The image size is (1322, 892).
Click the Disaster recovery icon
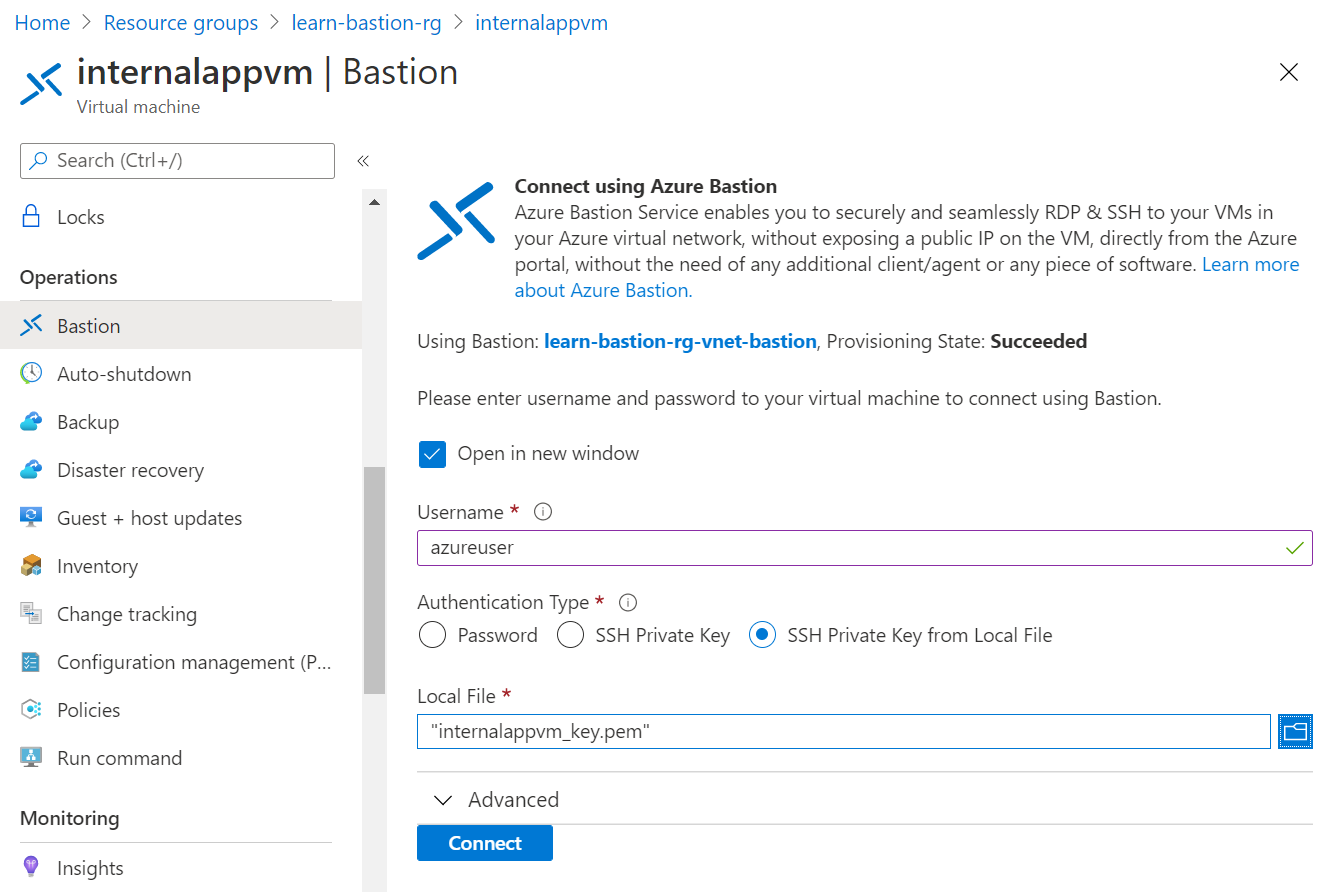click(x=31, y=470)
